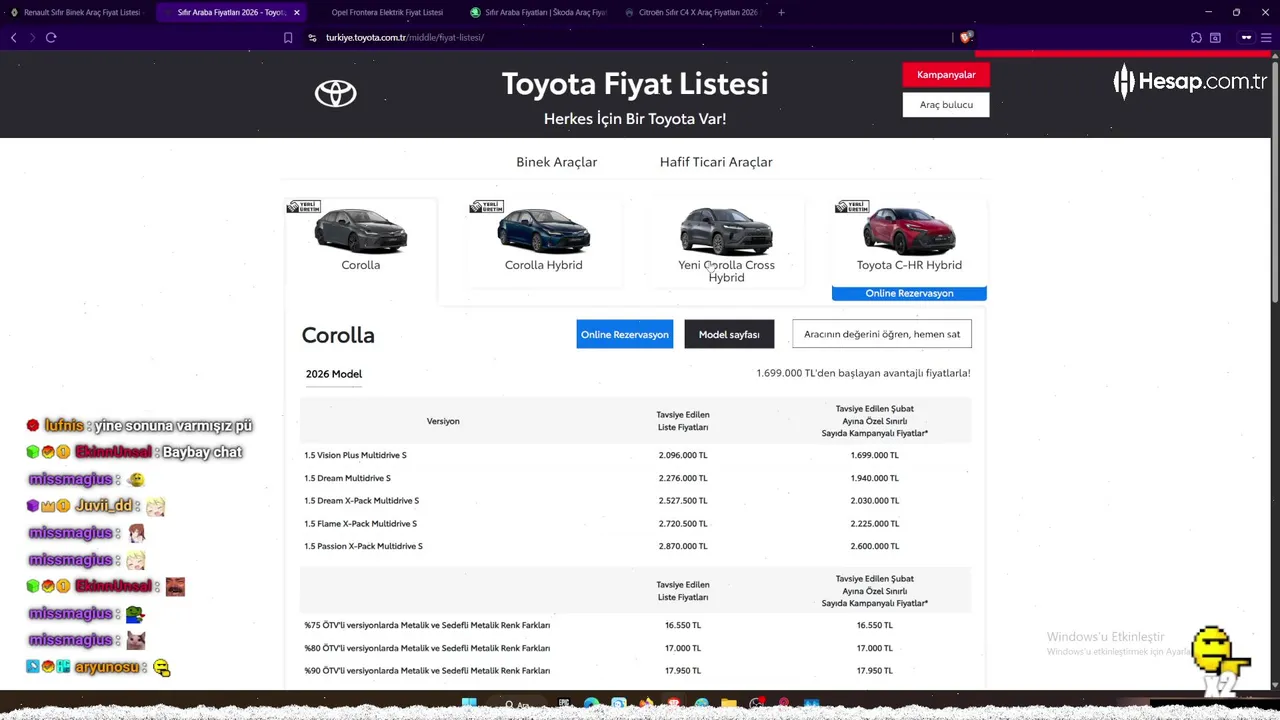Choose the Corolla Hybrid car thumbnail
Viewport: 1280px width, 720px height.
tap(543, 233)
